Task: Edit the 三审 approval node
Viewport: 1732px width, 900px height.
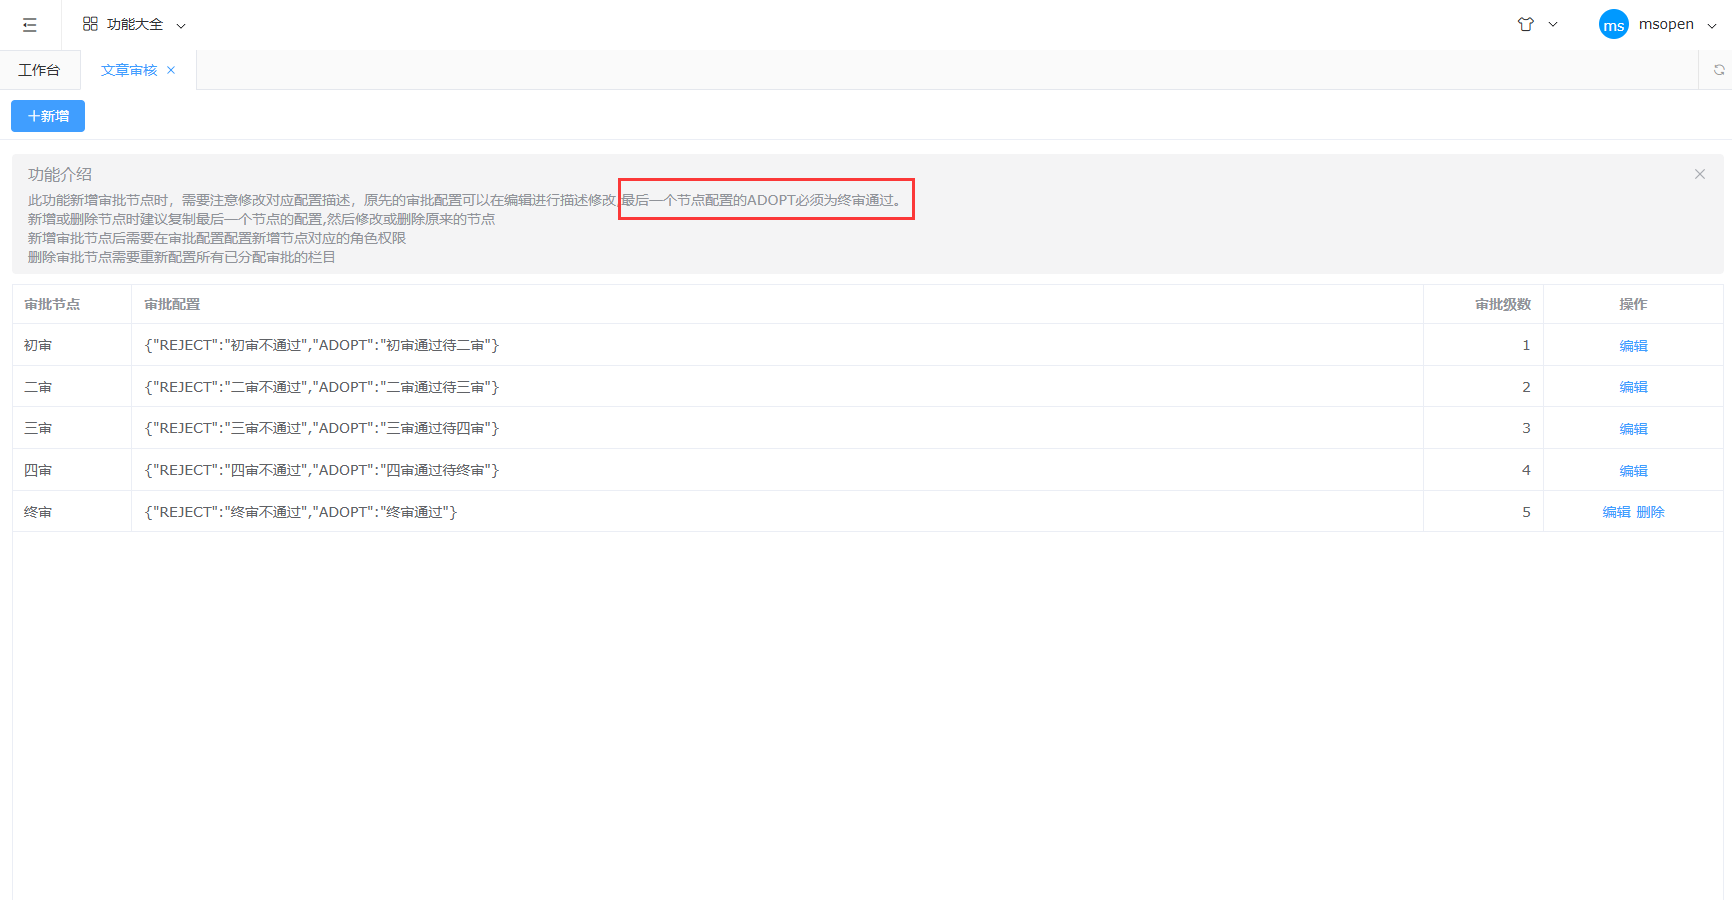Action: (1633, 429)
